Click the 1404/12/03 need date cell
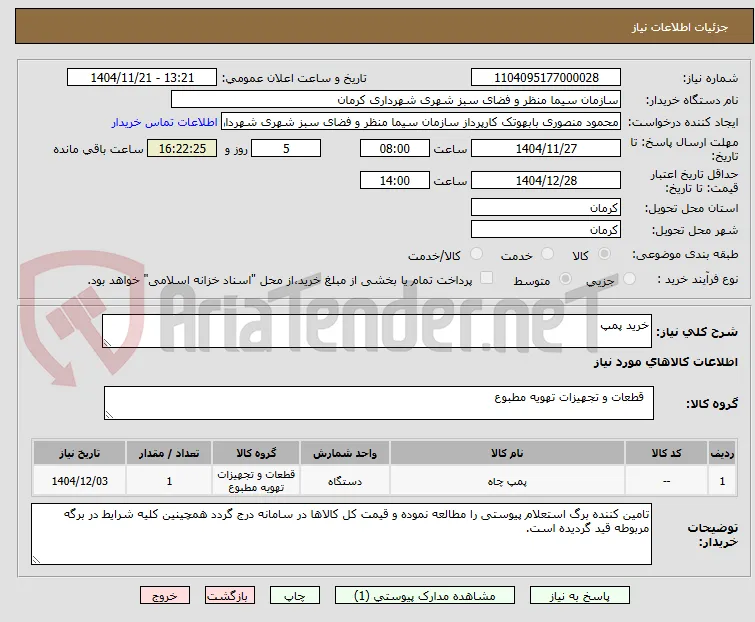This screenshot has height=622, width=755. 79,481
